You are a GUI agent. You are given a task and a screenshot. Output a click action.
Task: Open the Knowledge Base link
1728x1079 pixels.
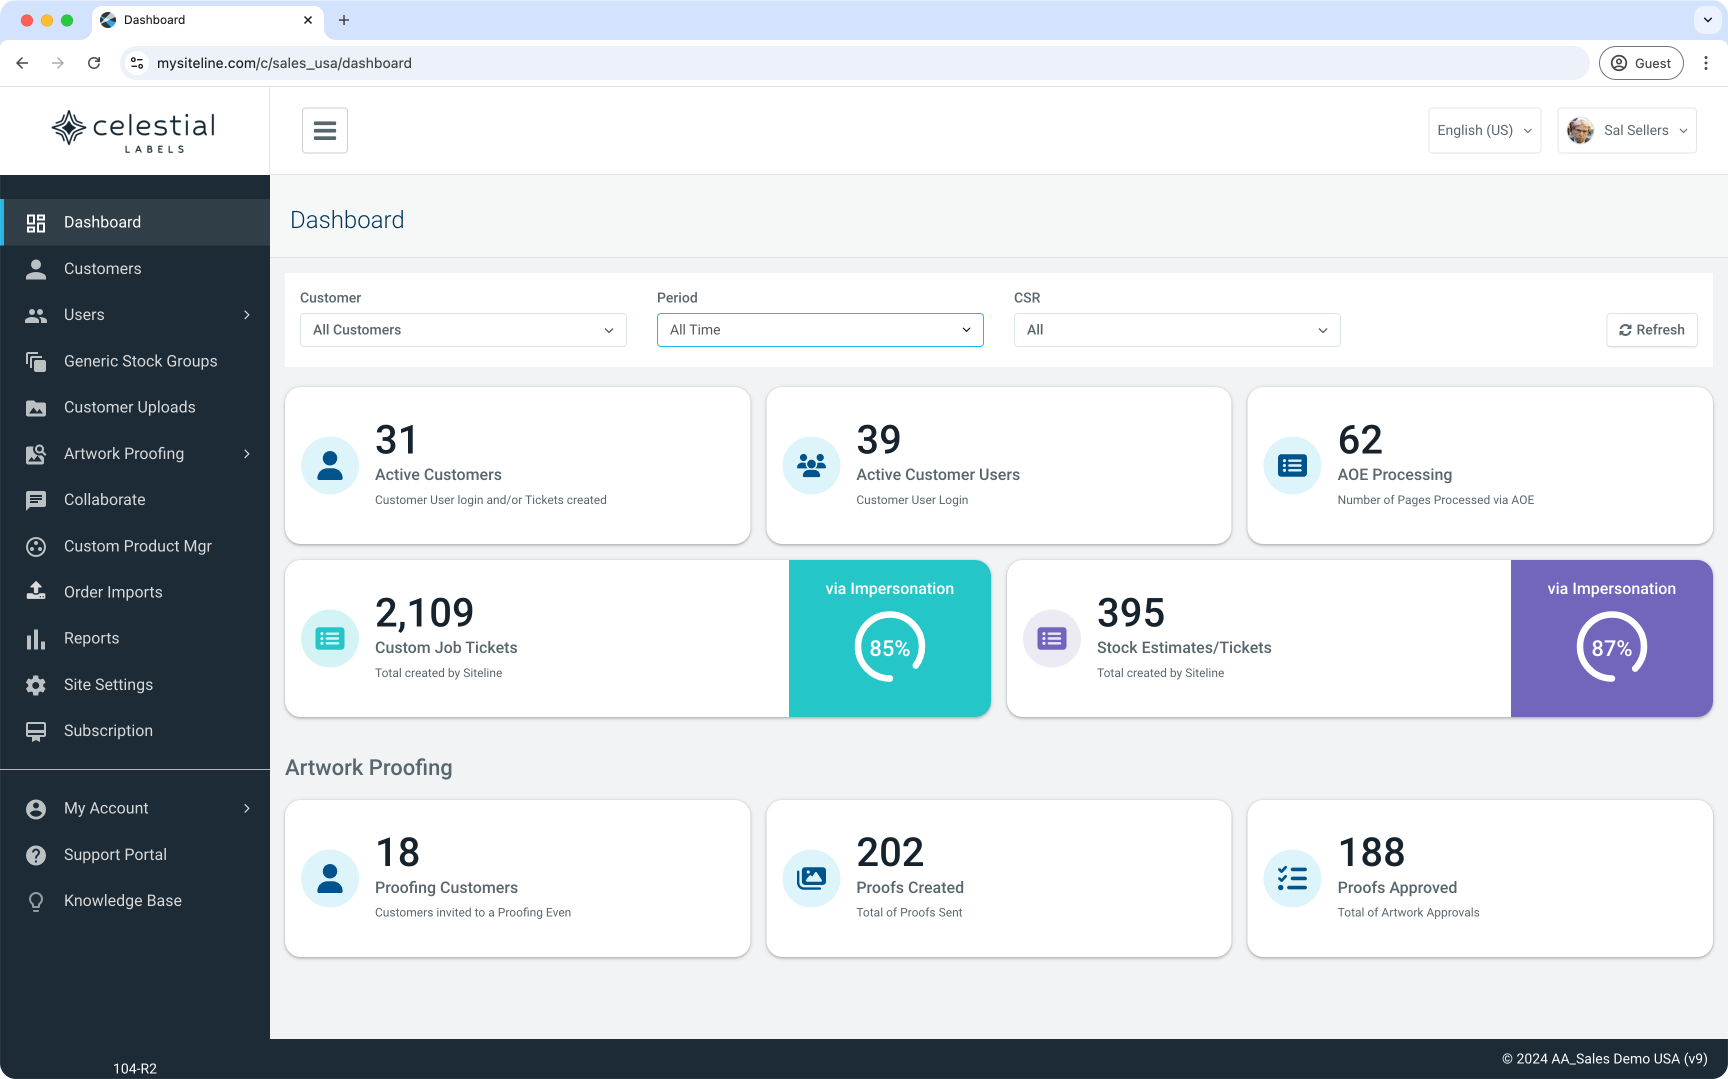(x=135, y=900)
